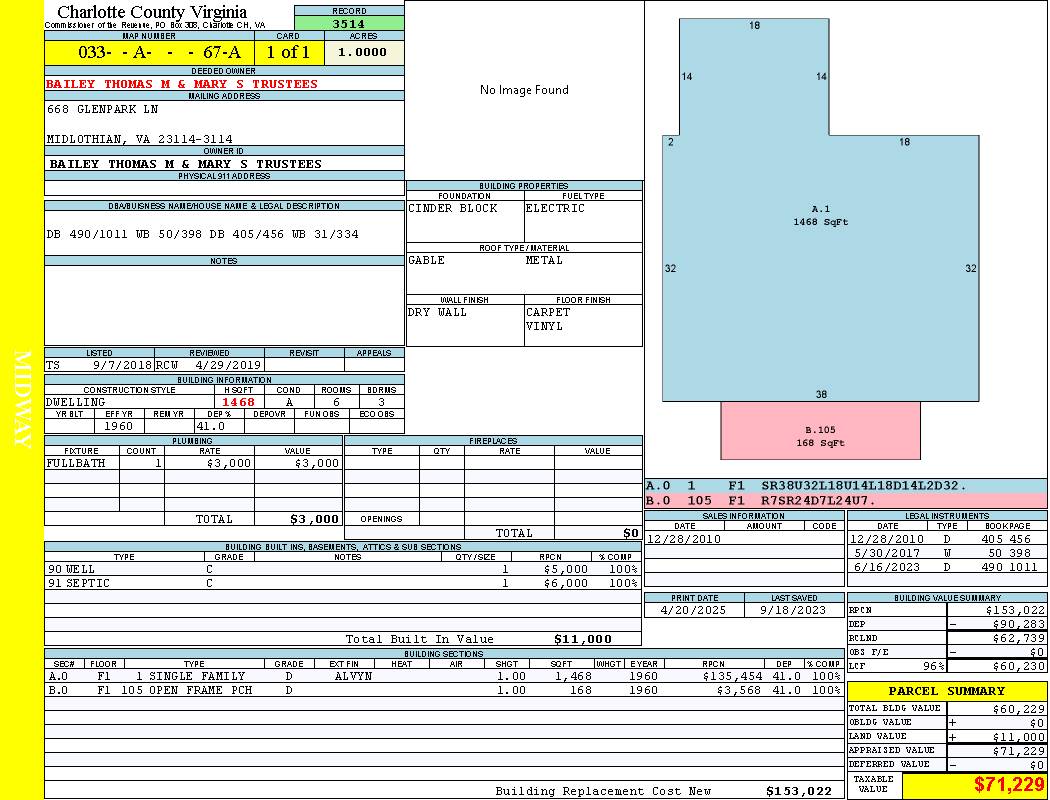This screenshot has height=800, width=1050.
Task: Select the 668 Glenpark Ln mailing address
Action: coord(103,109)
